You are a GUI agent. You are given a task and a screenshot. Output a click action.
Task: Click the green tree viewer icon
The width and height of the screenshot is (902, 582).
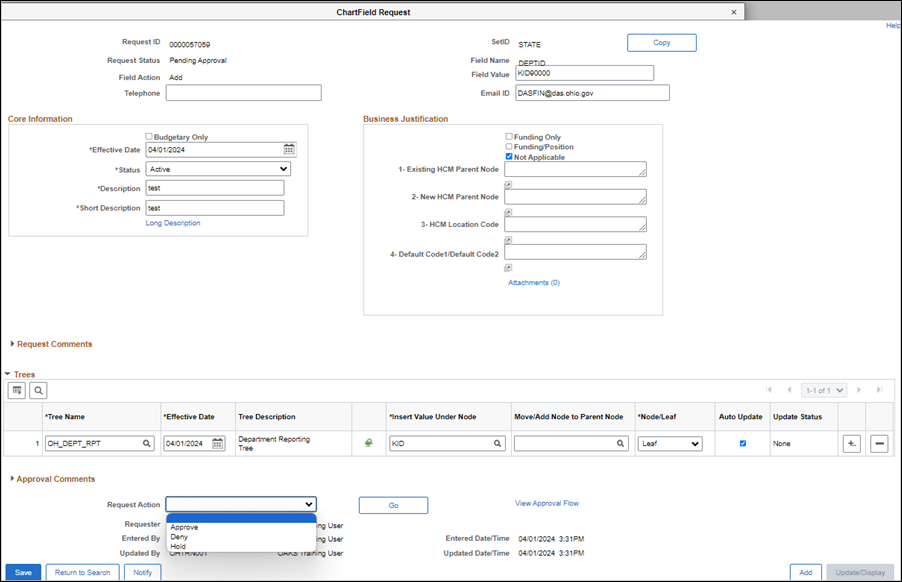[x=369, y=443]
